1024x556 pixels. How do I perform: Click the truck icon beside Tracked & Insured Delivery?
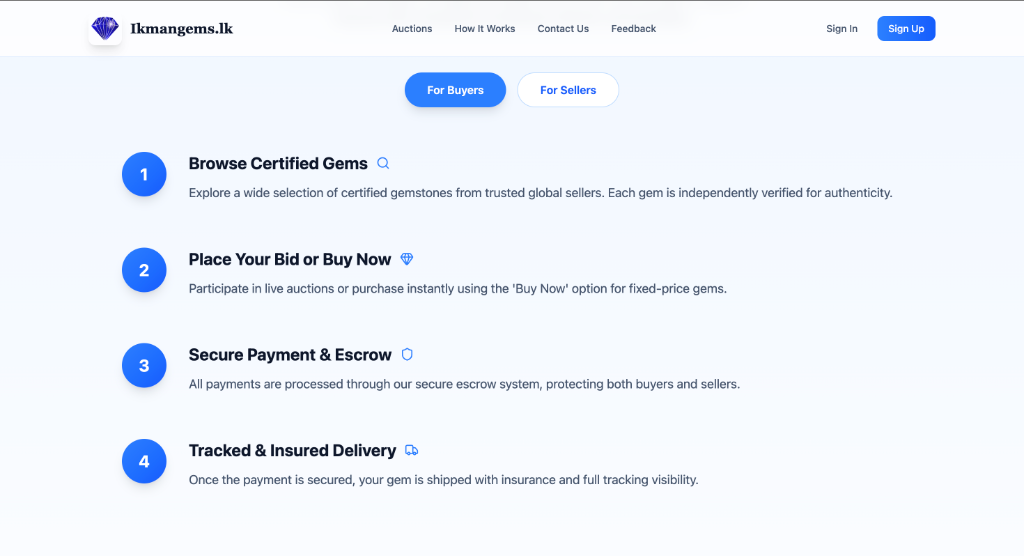click(x=412, y=450)
